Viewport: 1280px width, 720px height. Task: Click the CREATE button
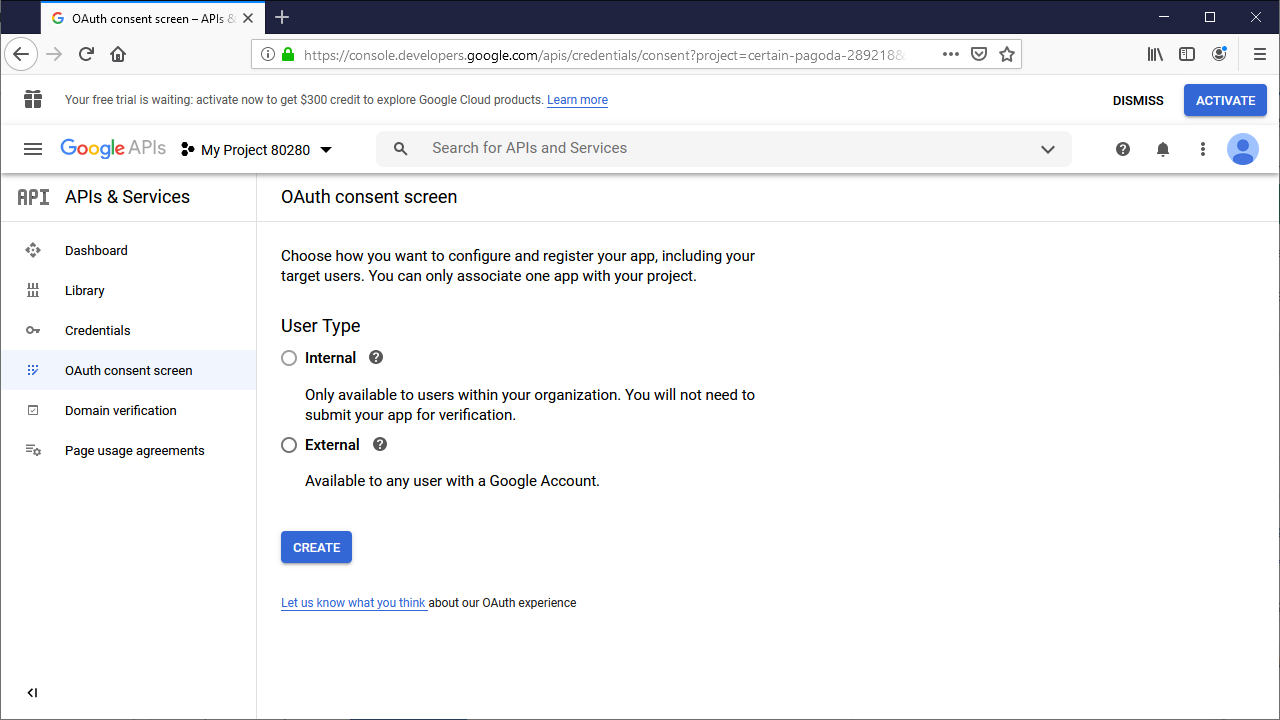coord(316,547)
